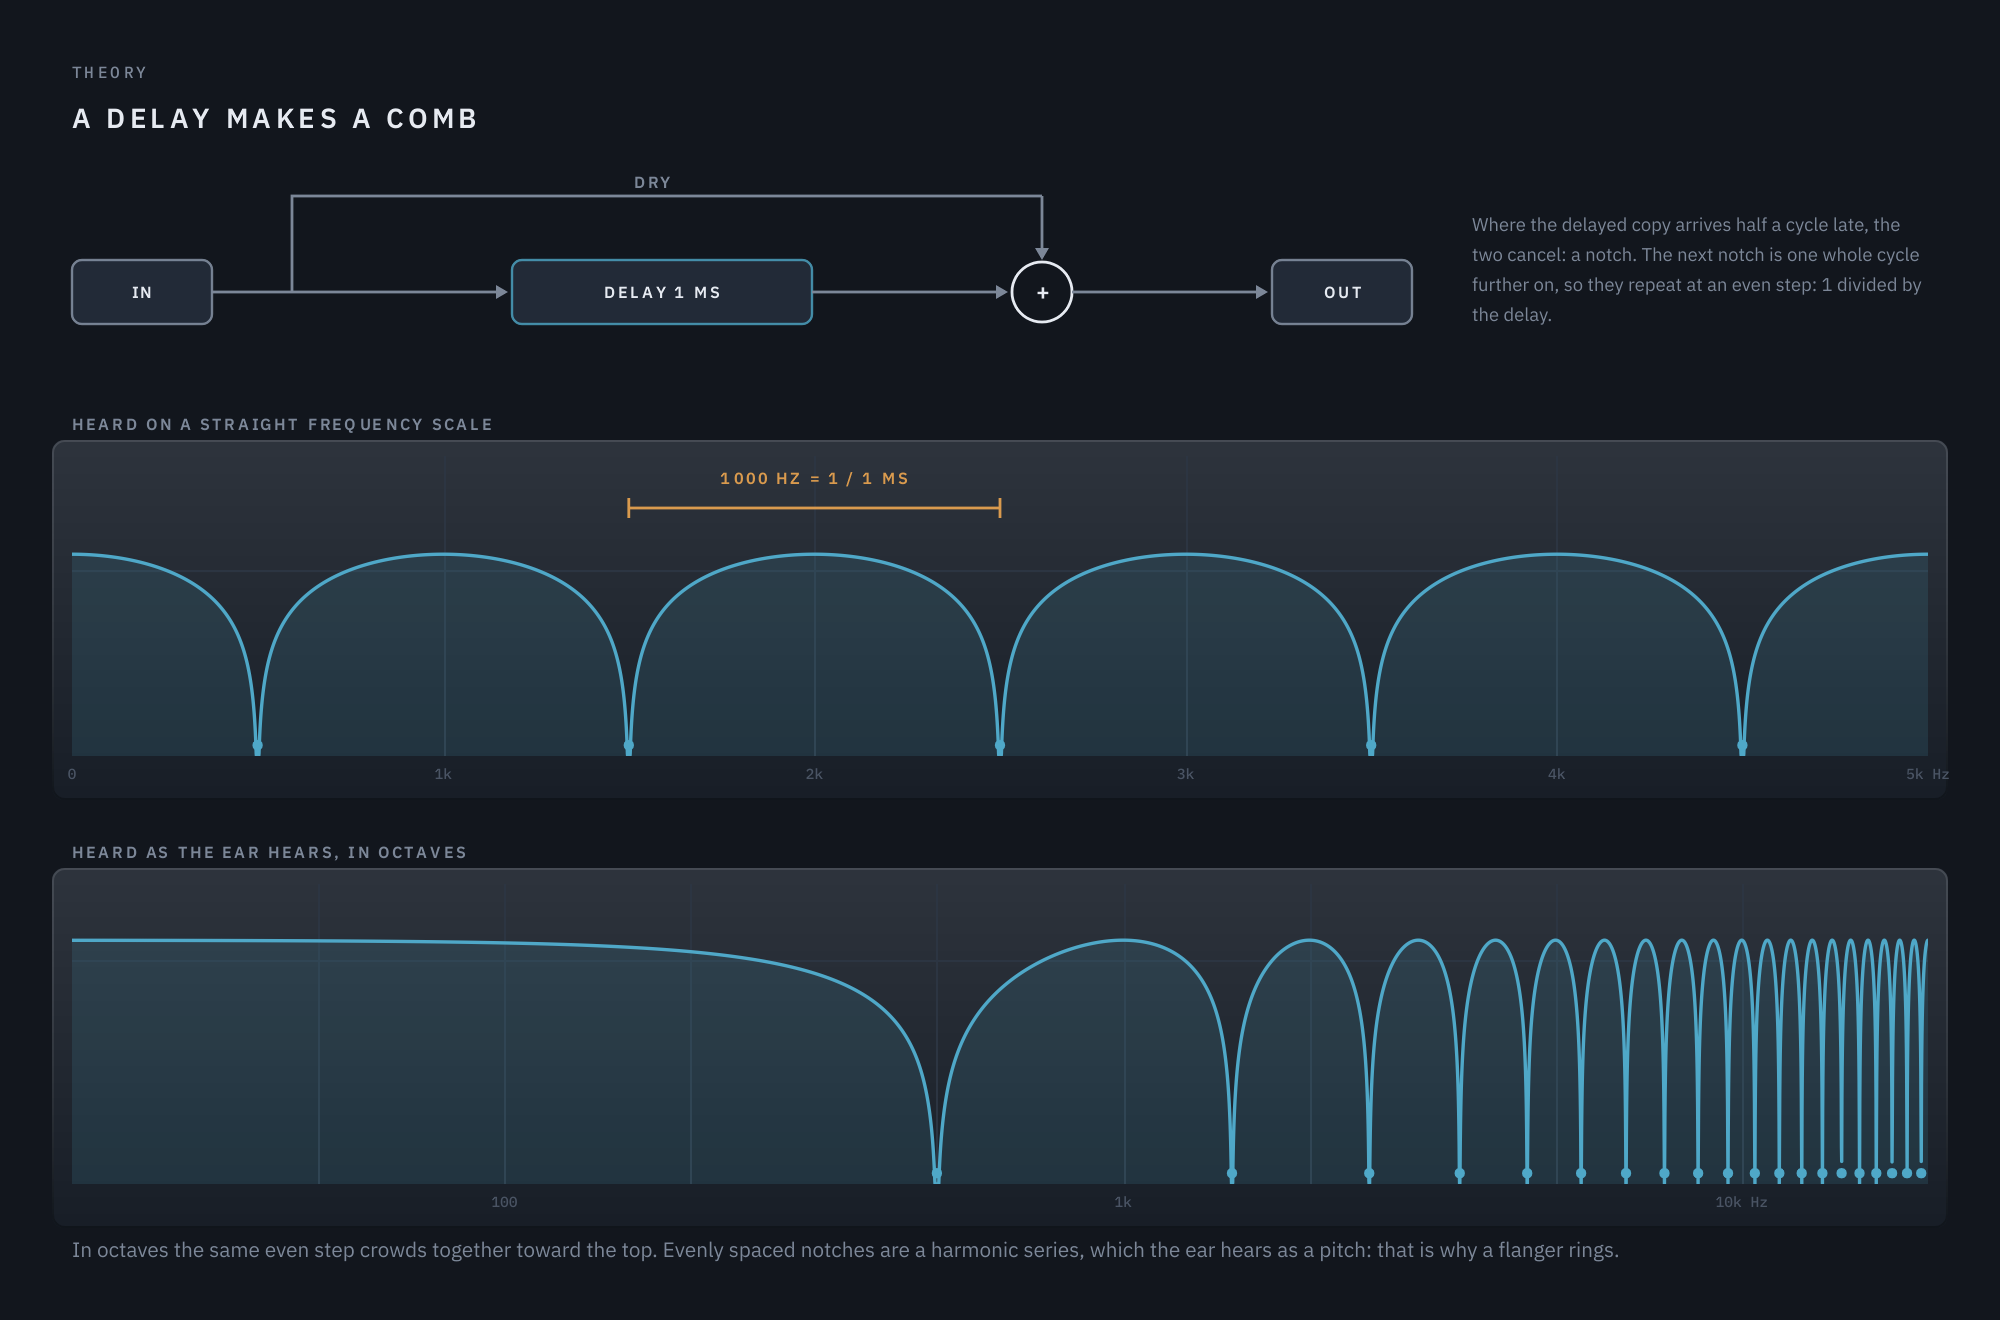The image size is (2000, 1320).
Task: Click the notch marker at 1500 Hz
Action: point(629,746)
